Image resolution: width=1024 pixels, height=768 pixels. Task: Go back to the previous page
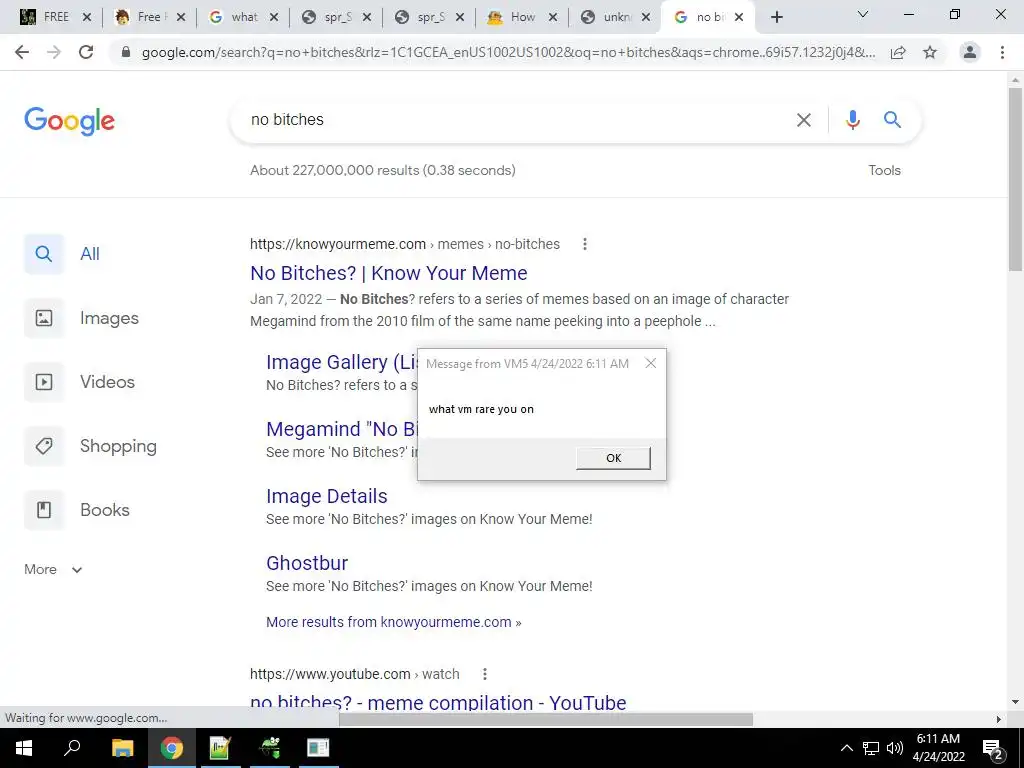(22, 52)
